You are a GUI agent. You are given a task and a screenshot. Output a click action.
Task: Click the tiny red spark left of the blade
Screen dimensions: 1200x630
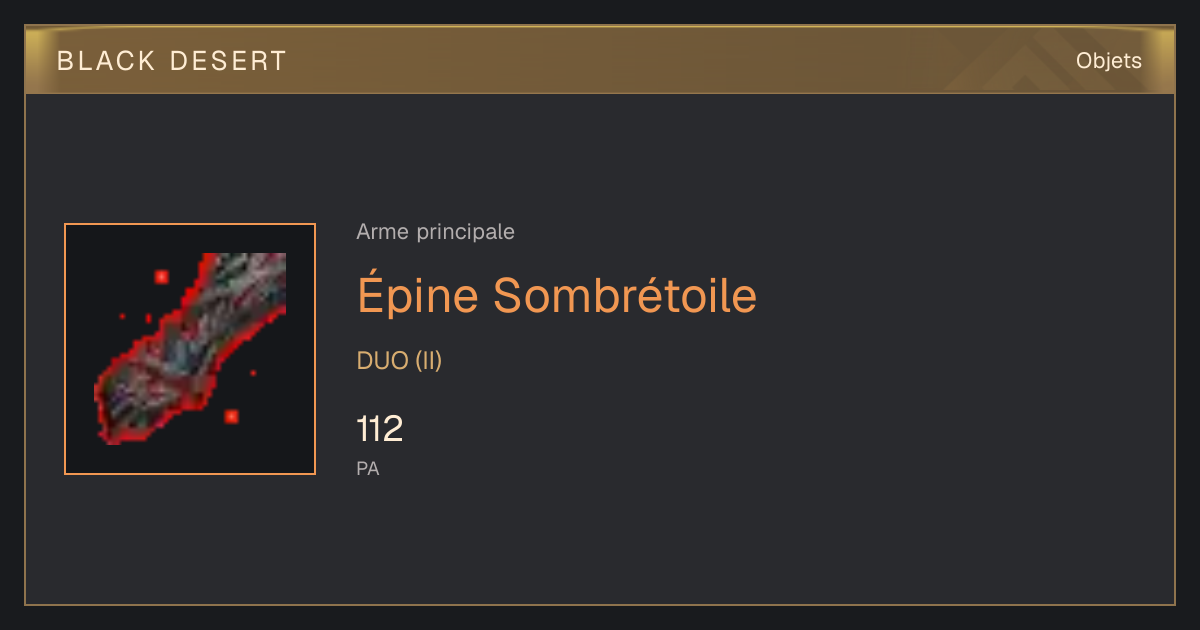(122, 316)
